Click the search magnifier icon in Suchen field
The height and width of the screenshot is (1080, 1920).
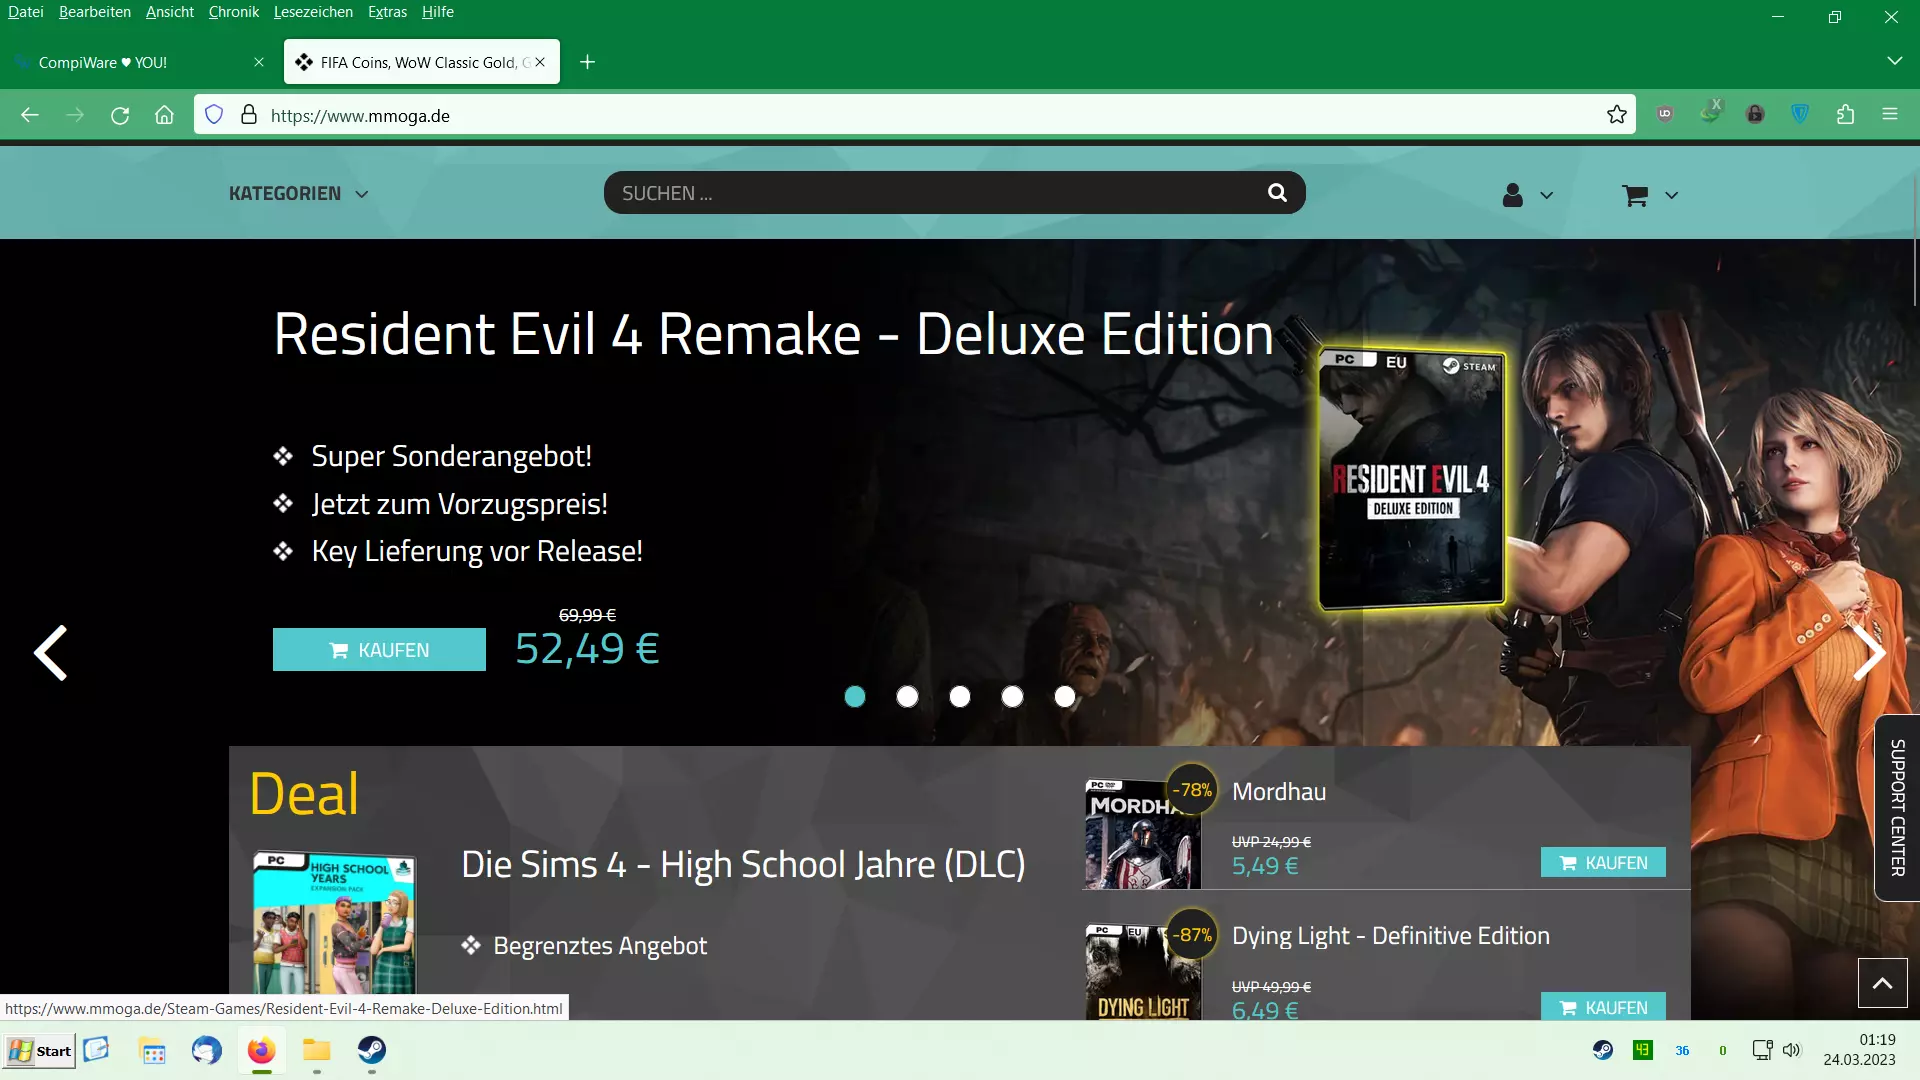pos(1277,193)
